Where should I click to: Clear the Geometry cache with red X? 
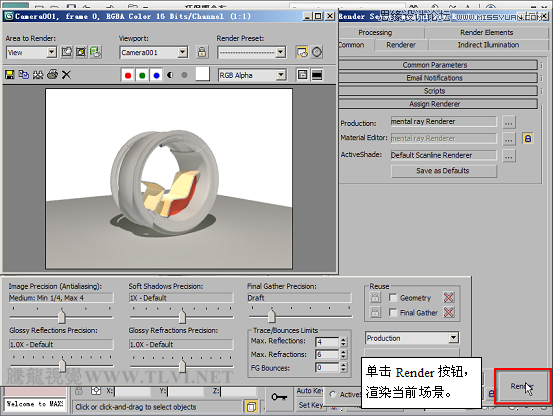(x=449, y=297)
